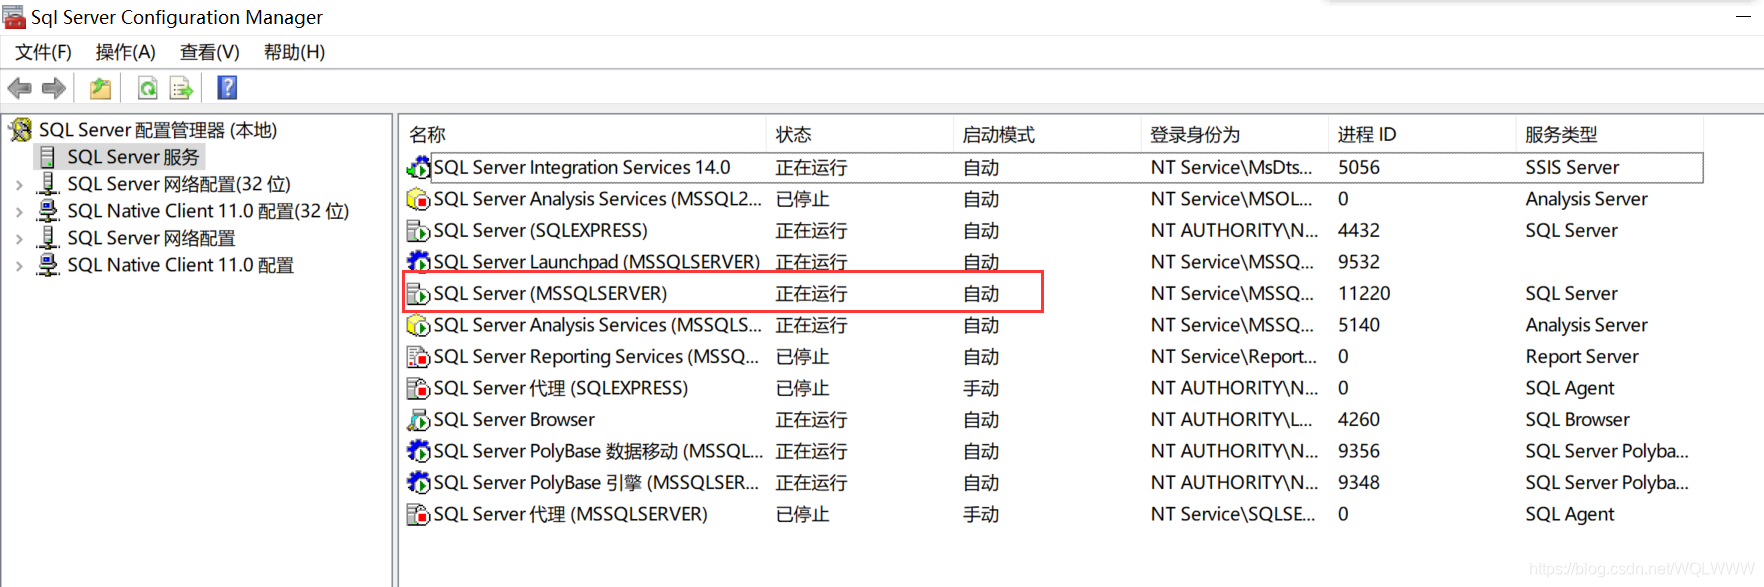Click the Back arrow toolbar icon
The height and width of the screenshot is (587, 1764).
point(19,88)
